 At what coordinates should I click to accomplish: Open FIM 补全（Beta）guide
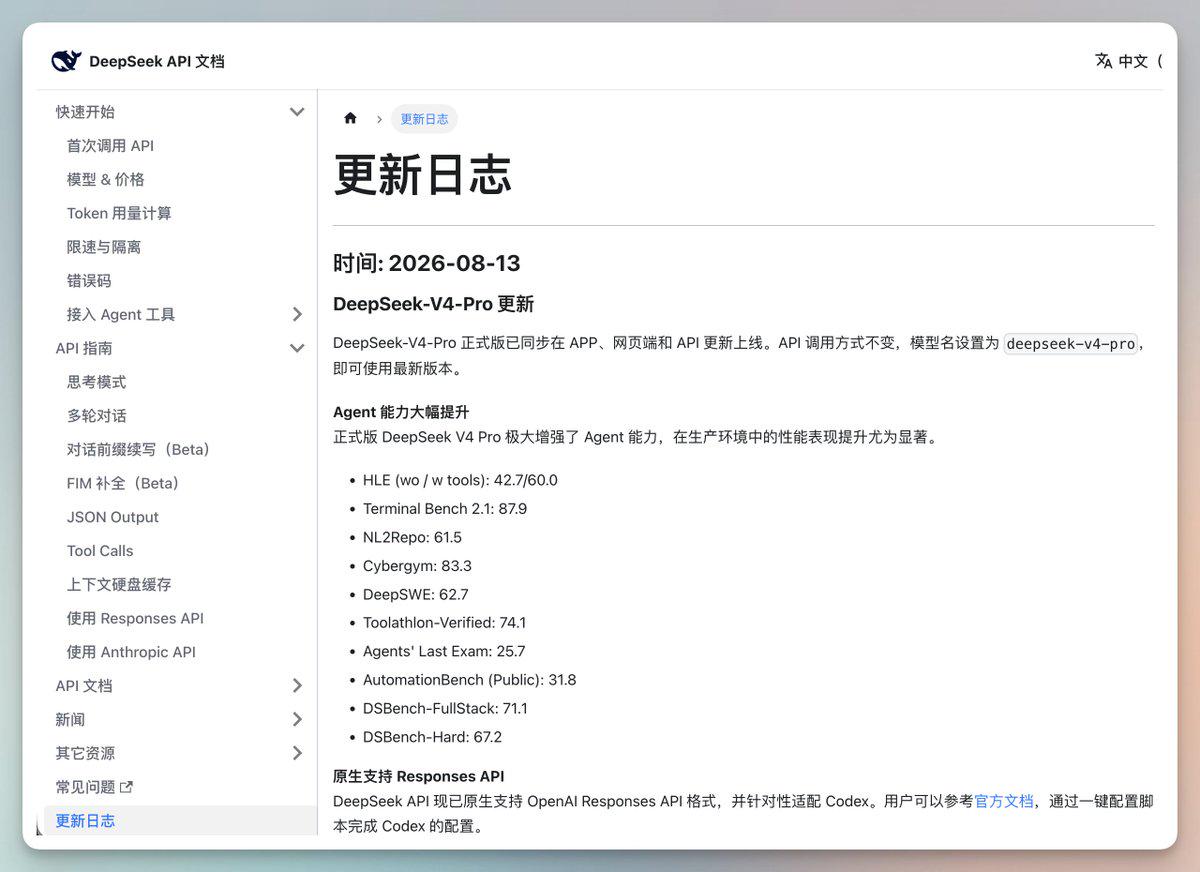[123, 483]
